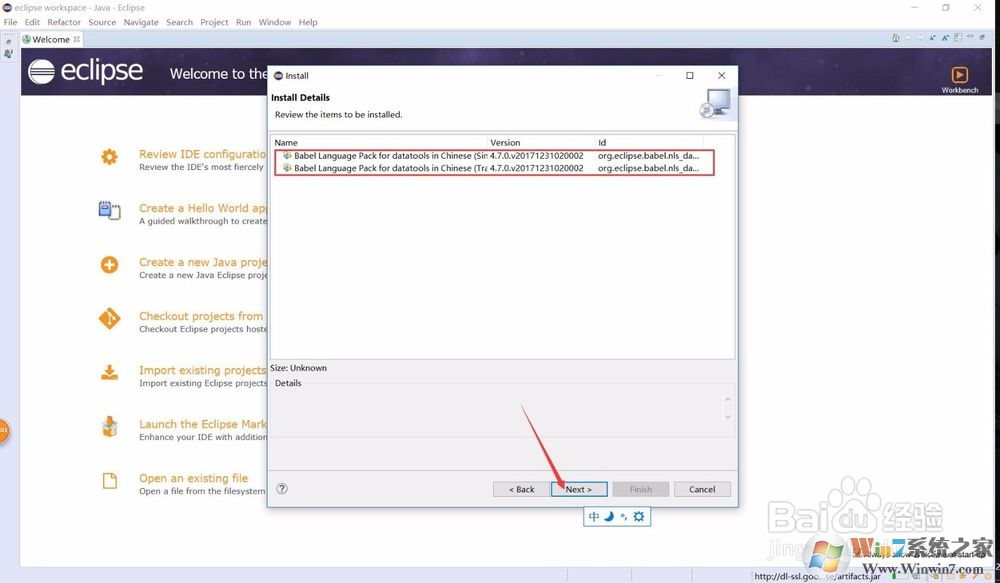Open the Refactor menu

point(64,22)
